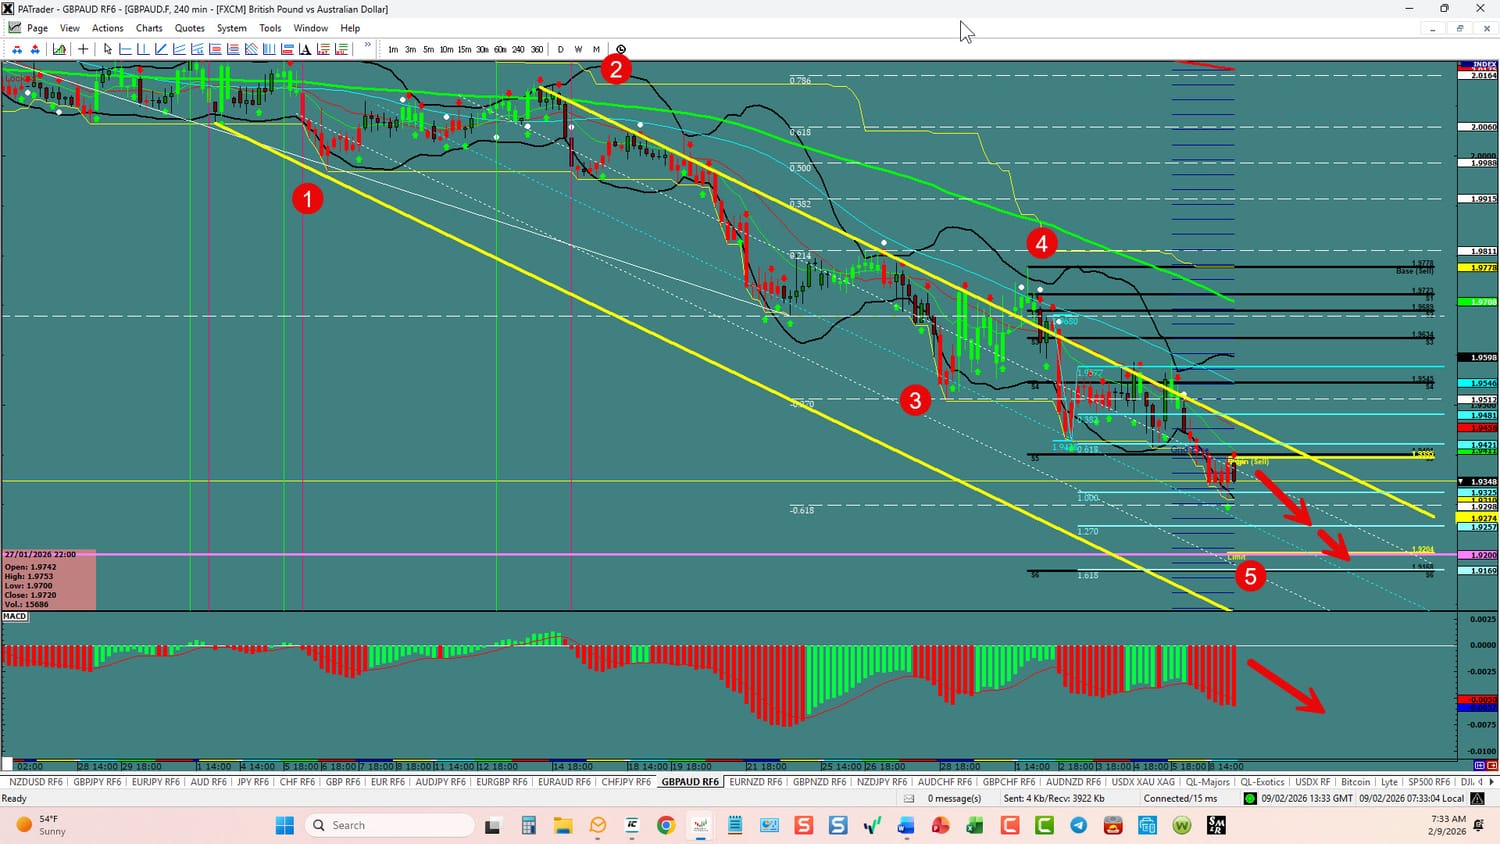Open Microsoft Word from the taskbar

coord(906,825)
